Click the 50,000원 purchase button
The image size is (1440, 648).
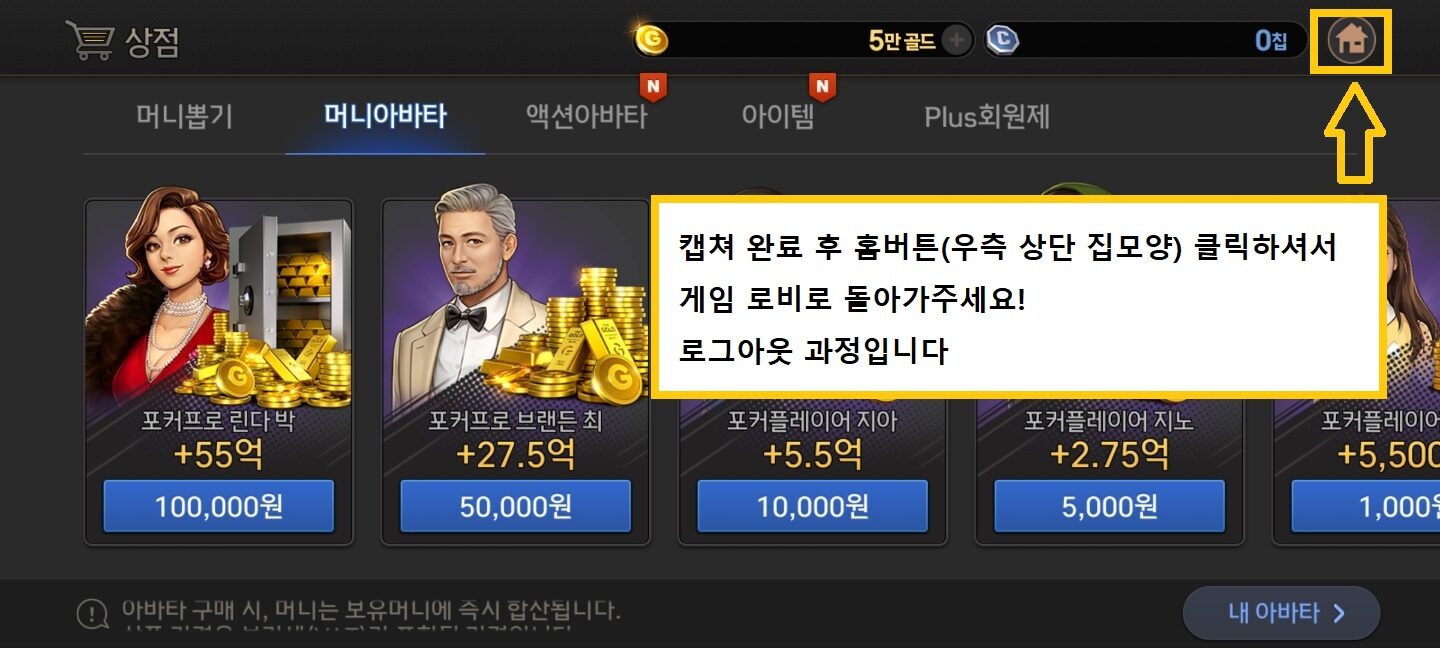click(x=516, y=506)
